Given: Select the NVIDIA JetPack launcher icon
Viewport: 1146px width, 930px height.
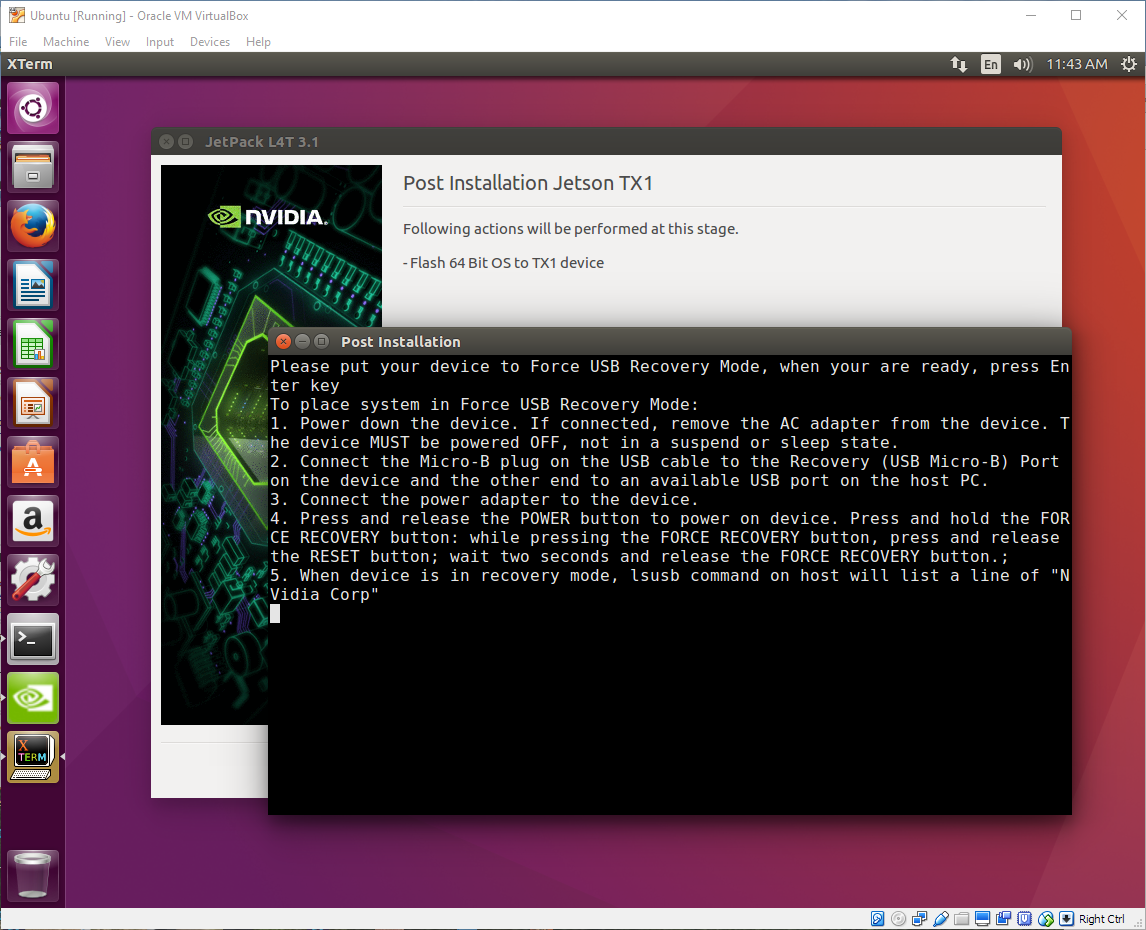Looking at the screenshot, I should pos(33,698).
